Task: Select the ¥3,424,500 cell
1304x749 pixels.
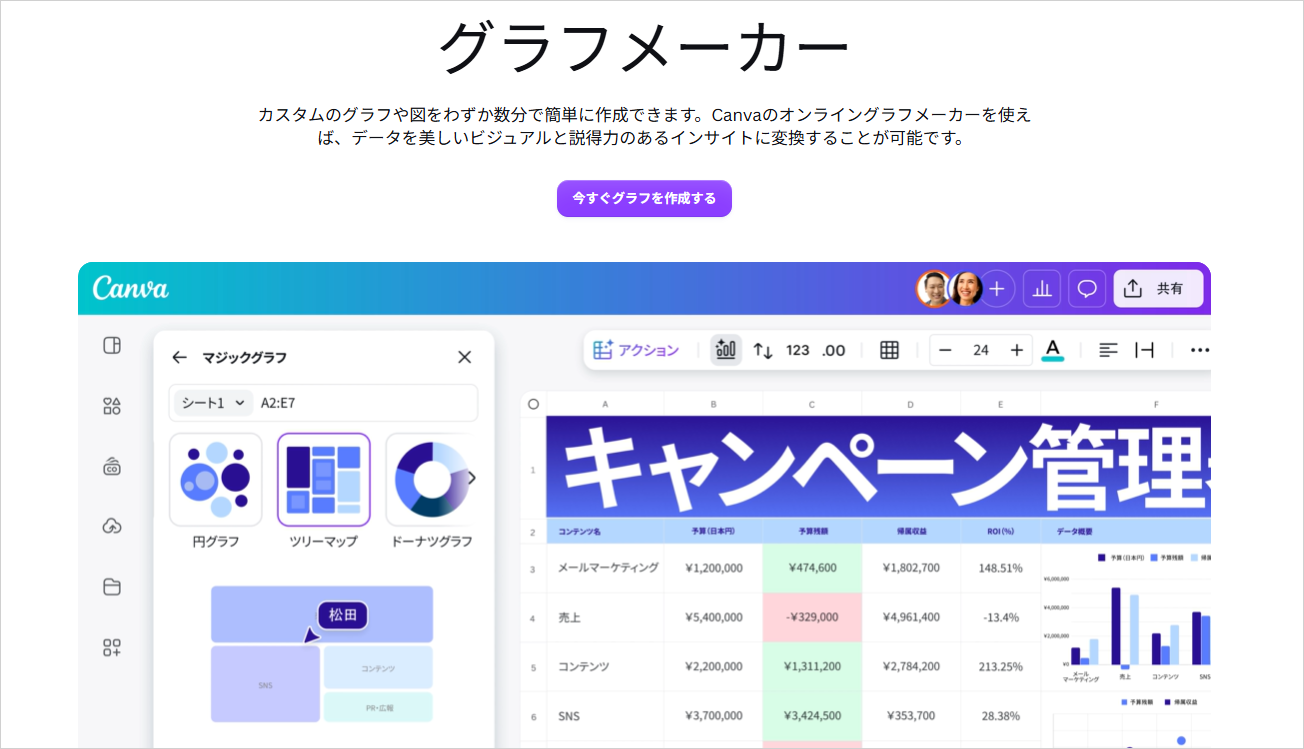Action: click(811, 715)
